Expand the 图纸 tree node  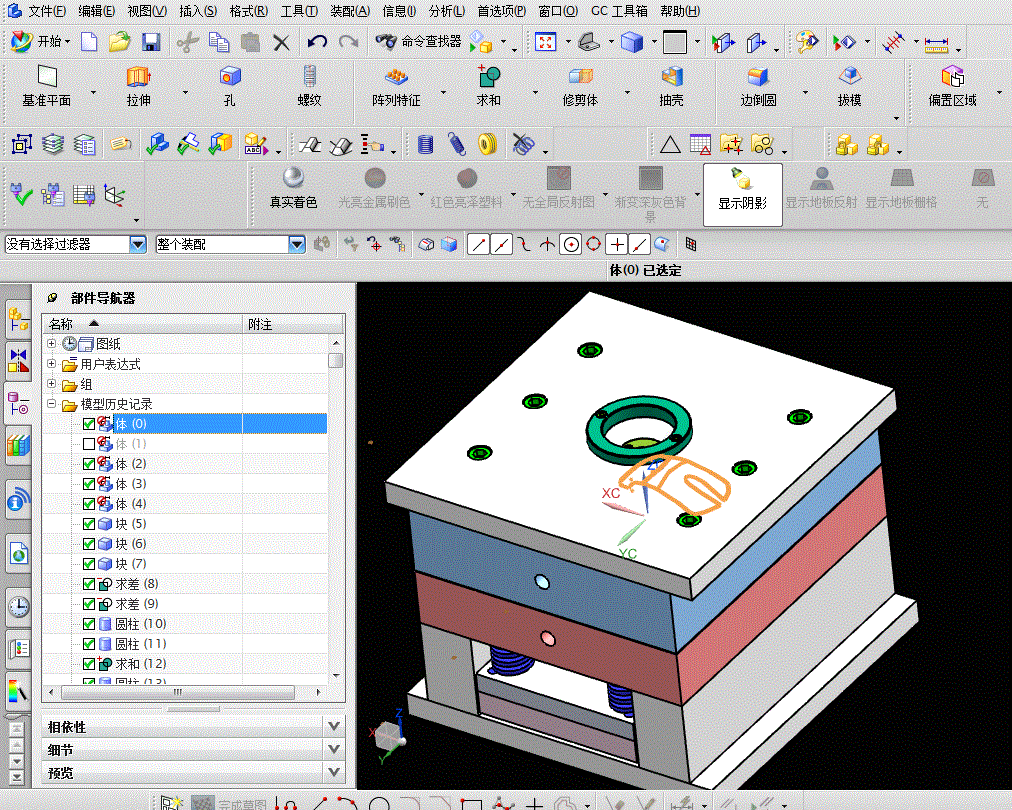click(x=52, y=343)
